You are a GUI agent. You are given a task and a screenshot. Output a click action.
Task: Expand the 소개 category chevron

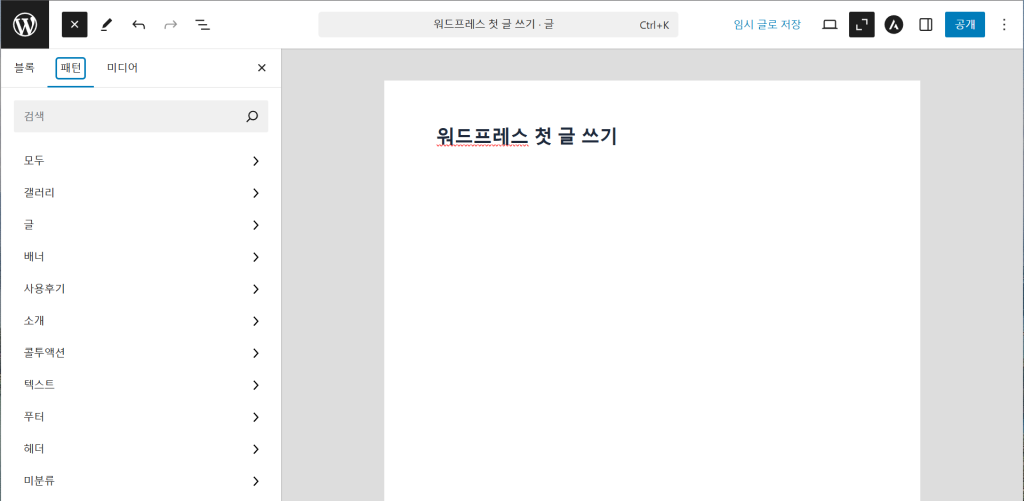[x=256, y=321]
